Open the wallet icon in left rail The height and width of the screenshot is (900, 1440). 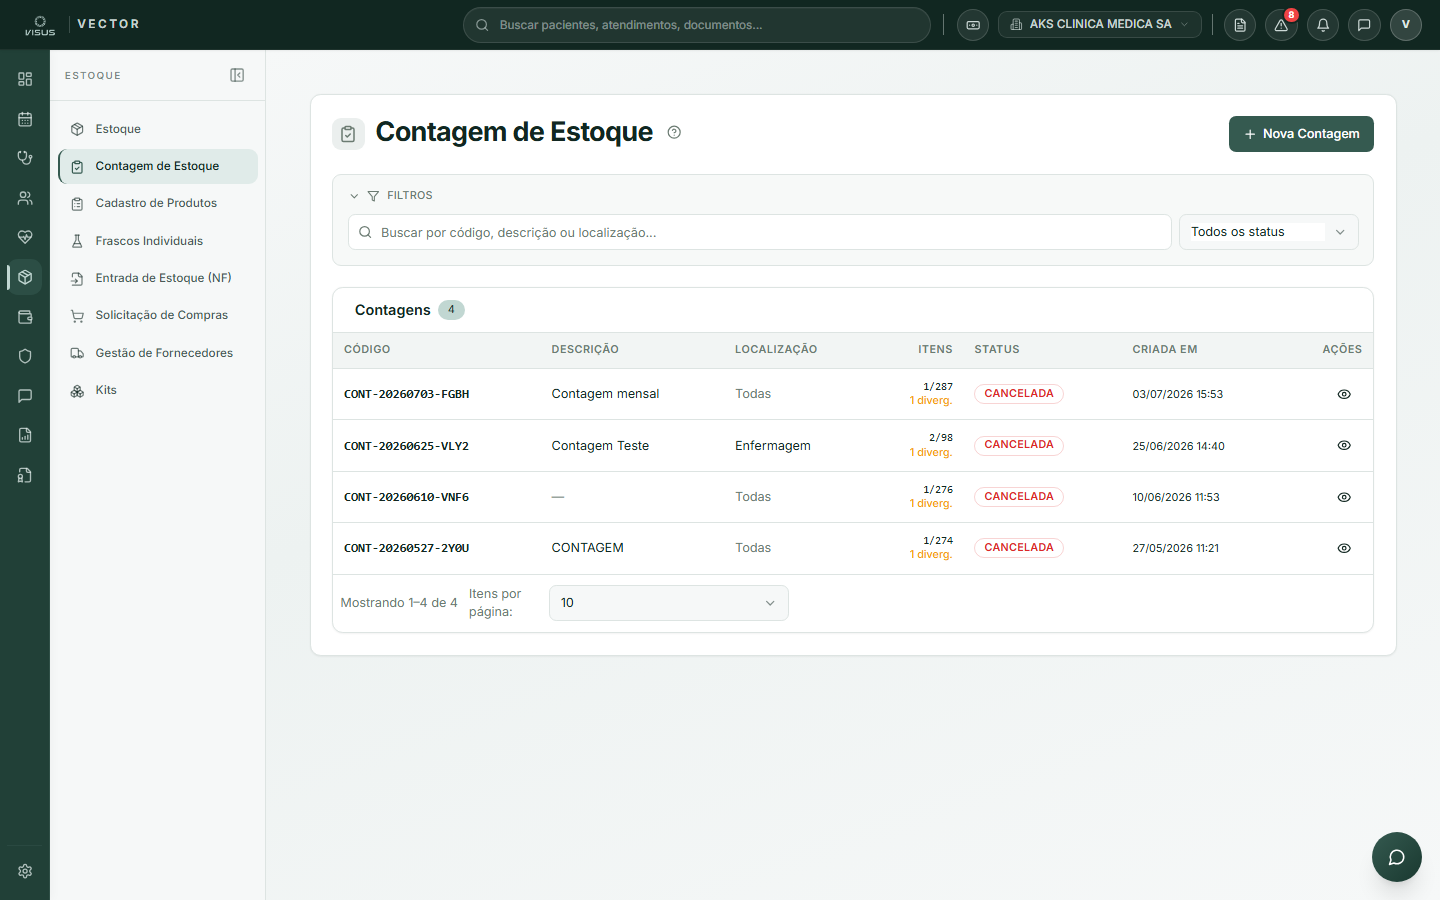25,317
